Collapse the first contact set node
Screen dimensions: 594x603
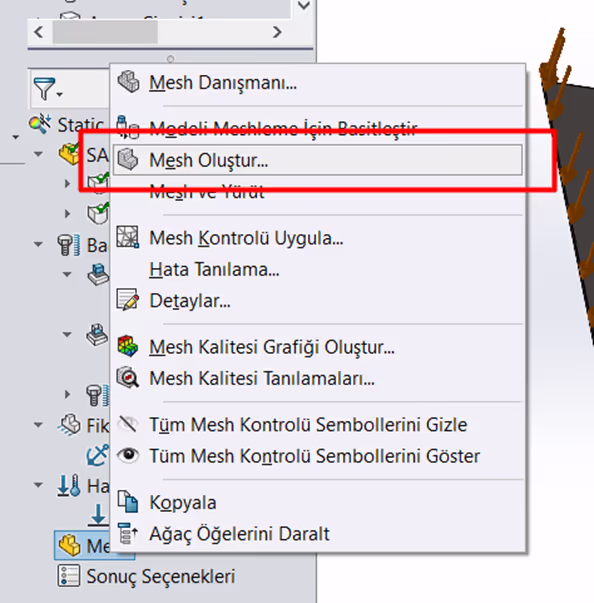[67, 275]
